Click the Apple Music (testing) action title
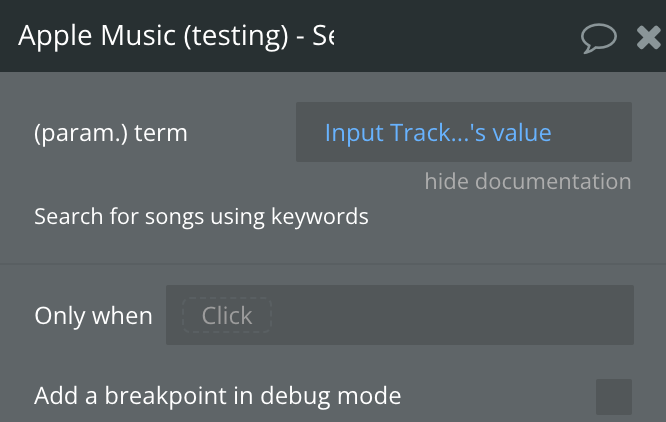Image resolution: width=666 pixels, height=422 pixels. 176,36
